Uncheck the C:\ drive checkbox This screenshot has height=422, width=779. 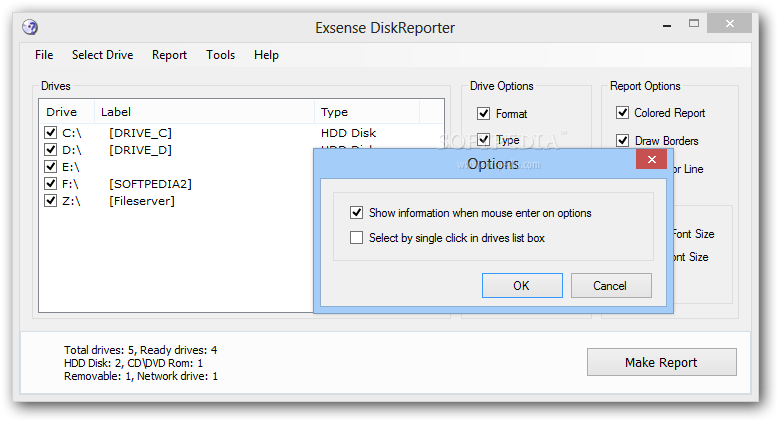51,132
